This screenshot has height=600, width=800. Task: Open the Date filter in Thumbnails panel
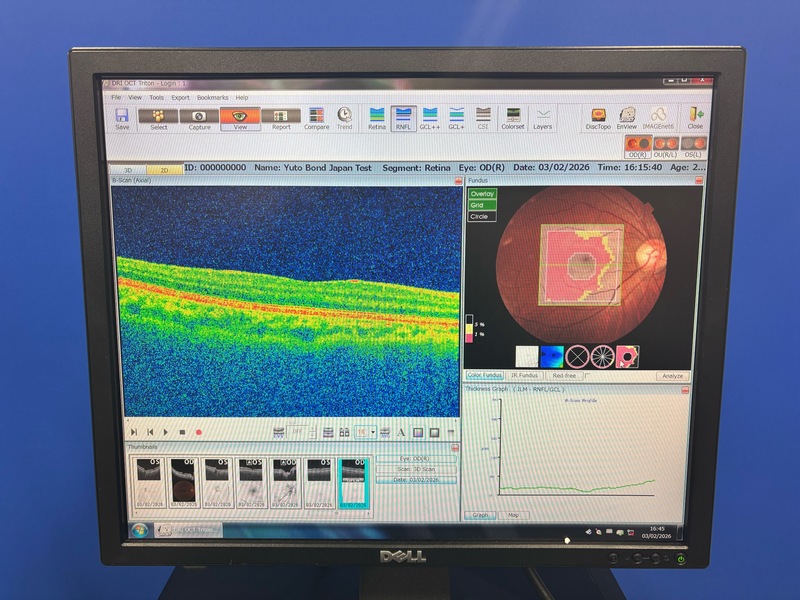[415, 480]
